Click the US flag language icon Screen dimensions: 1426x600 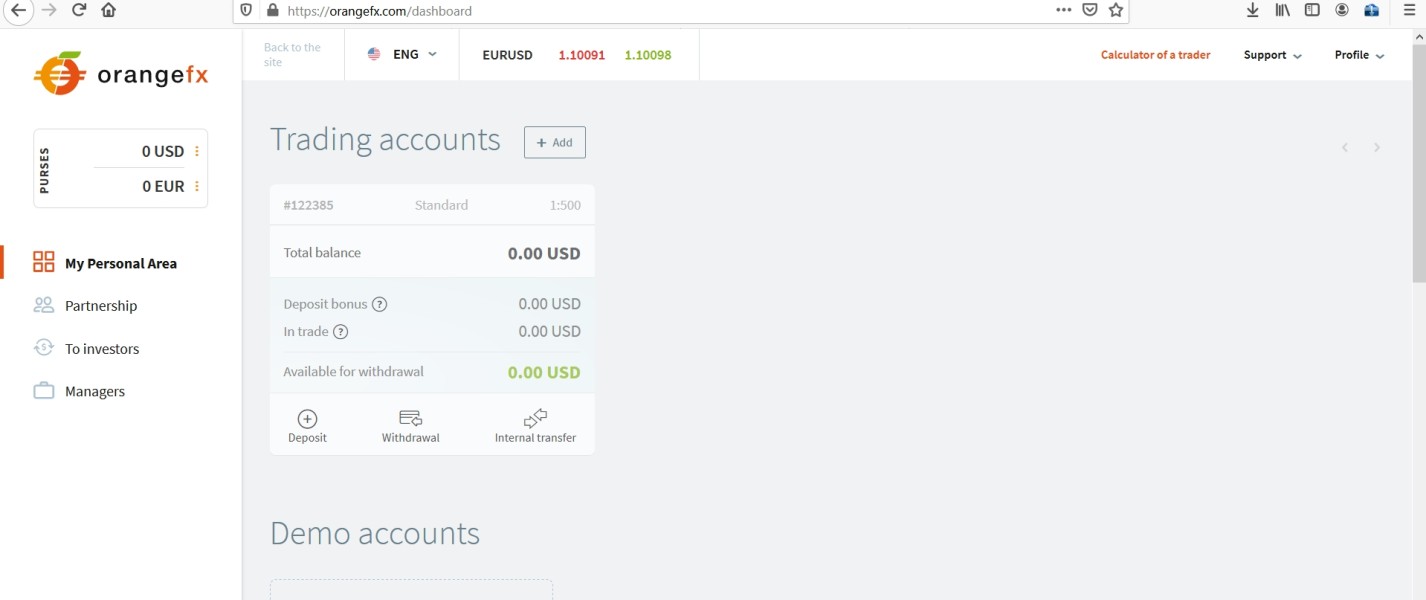pos(374,55)
